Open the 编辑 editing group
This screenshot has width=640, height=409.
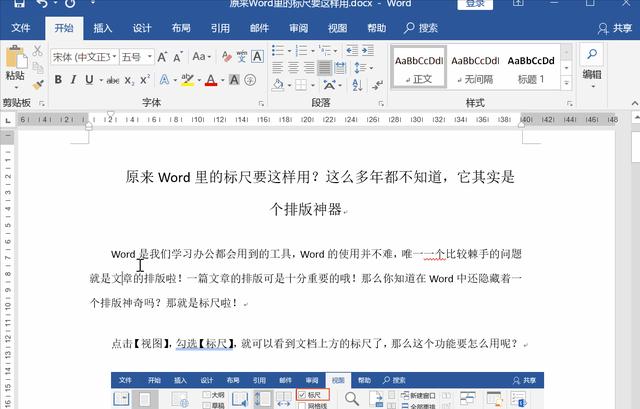coord(592,67)
